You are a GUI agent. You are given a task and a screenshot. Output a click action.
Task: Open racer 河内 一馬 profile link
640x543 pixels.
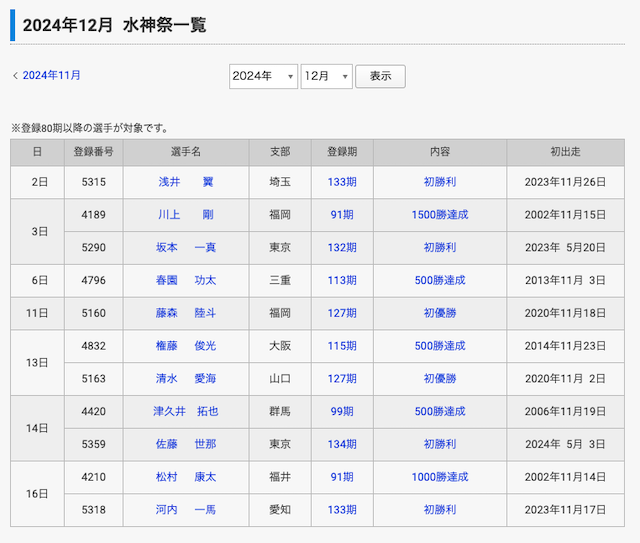point(186,510)
